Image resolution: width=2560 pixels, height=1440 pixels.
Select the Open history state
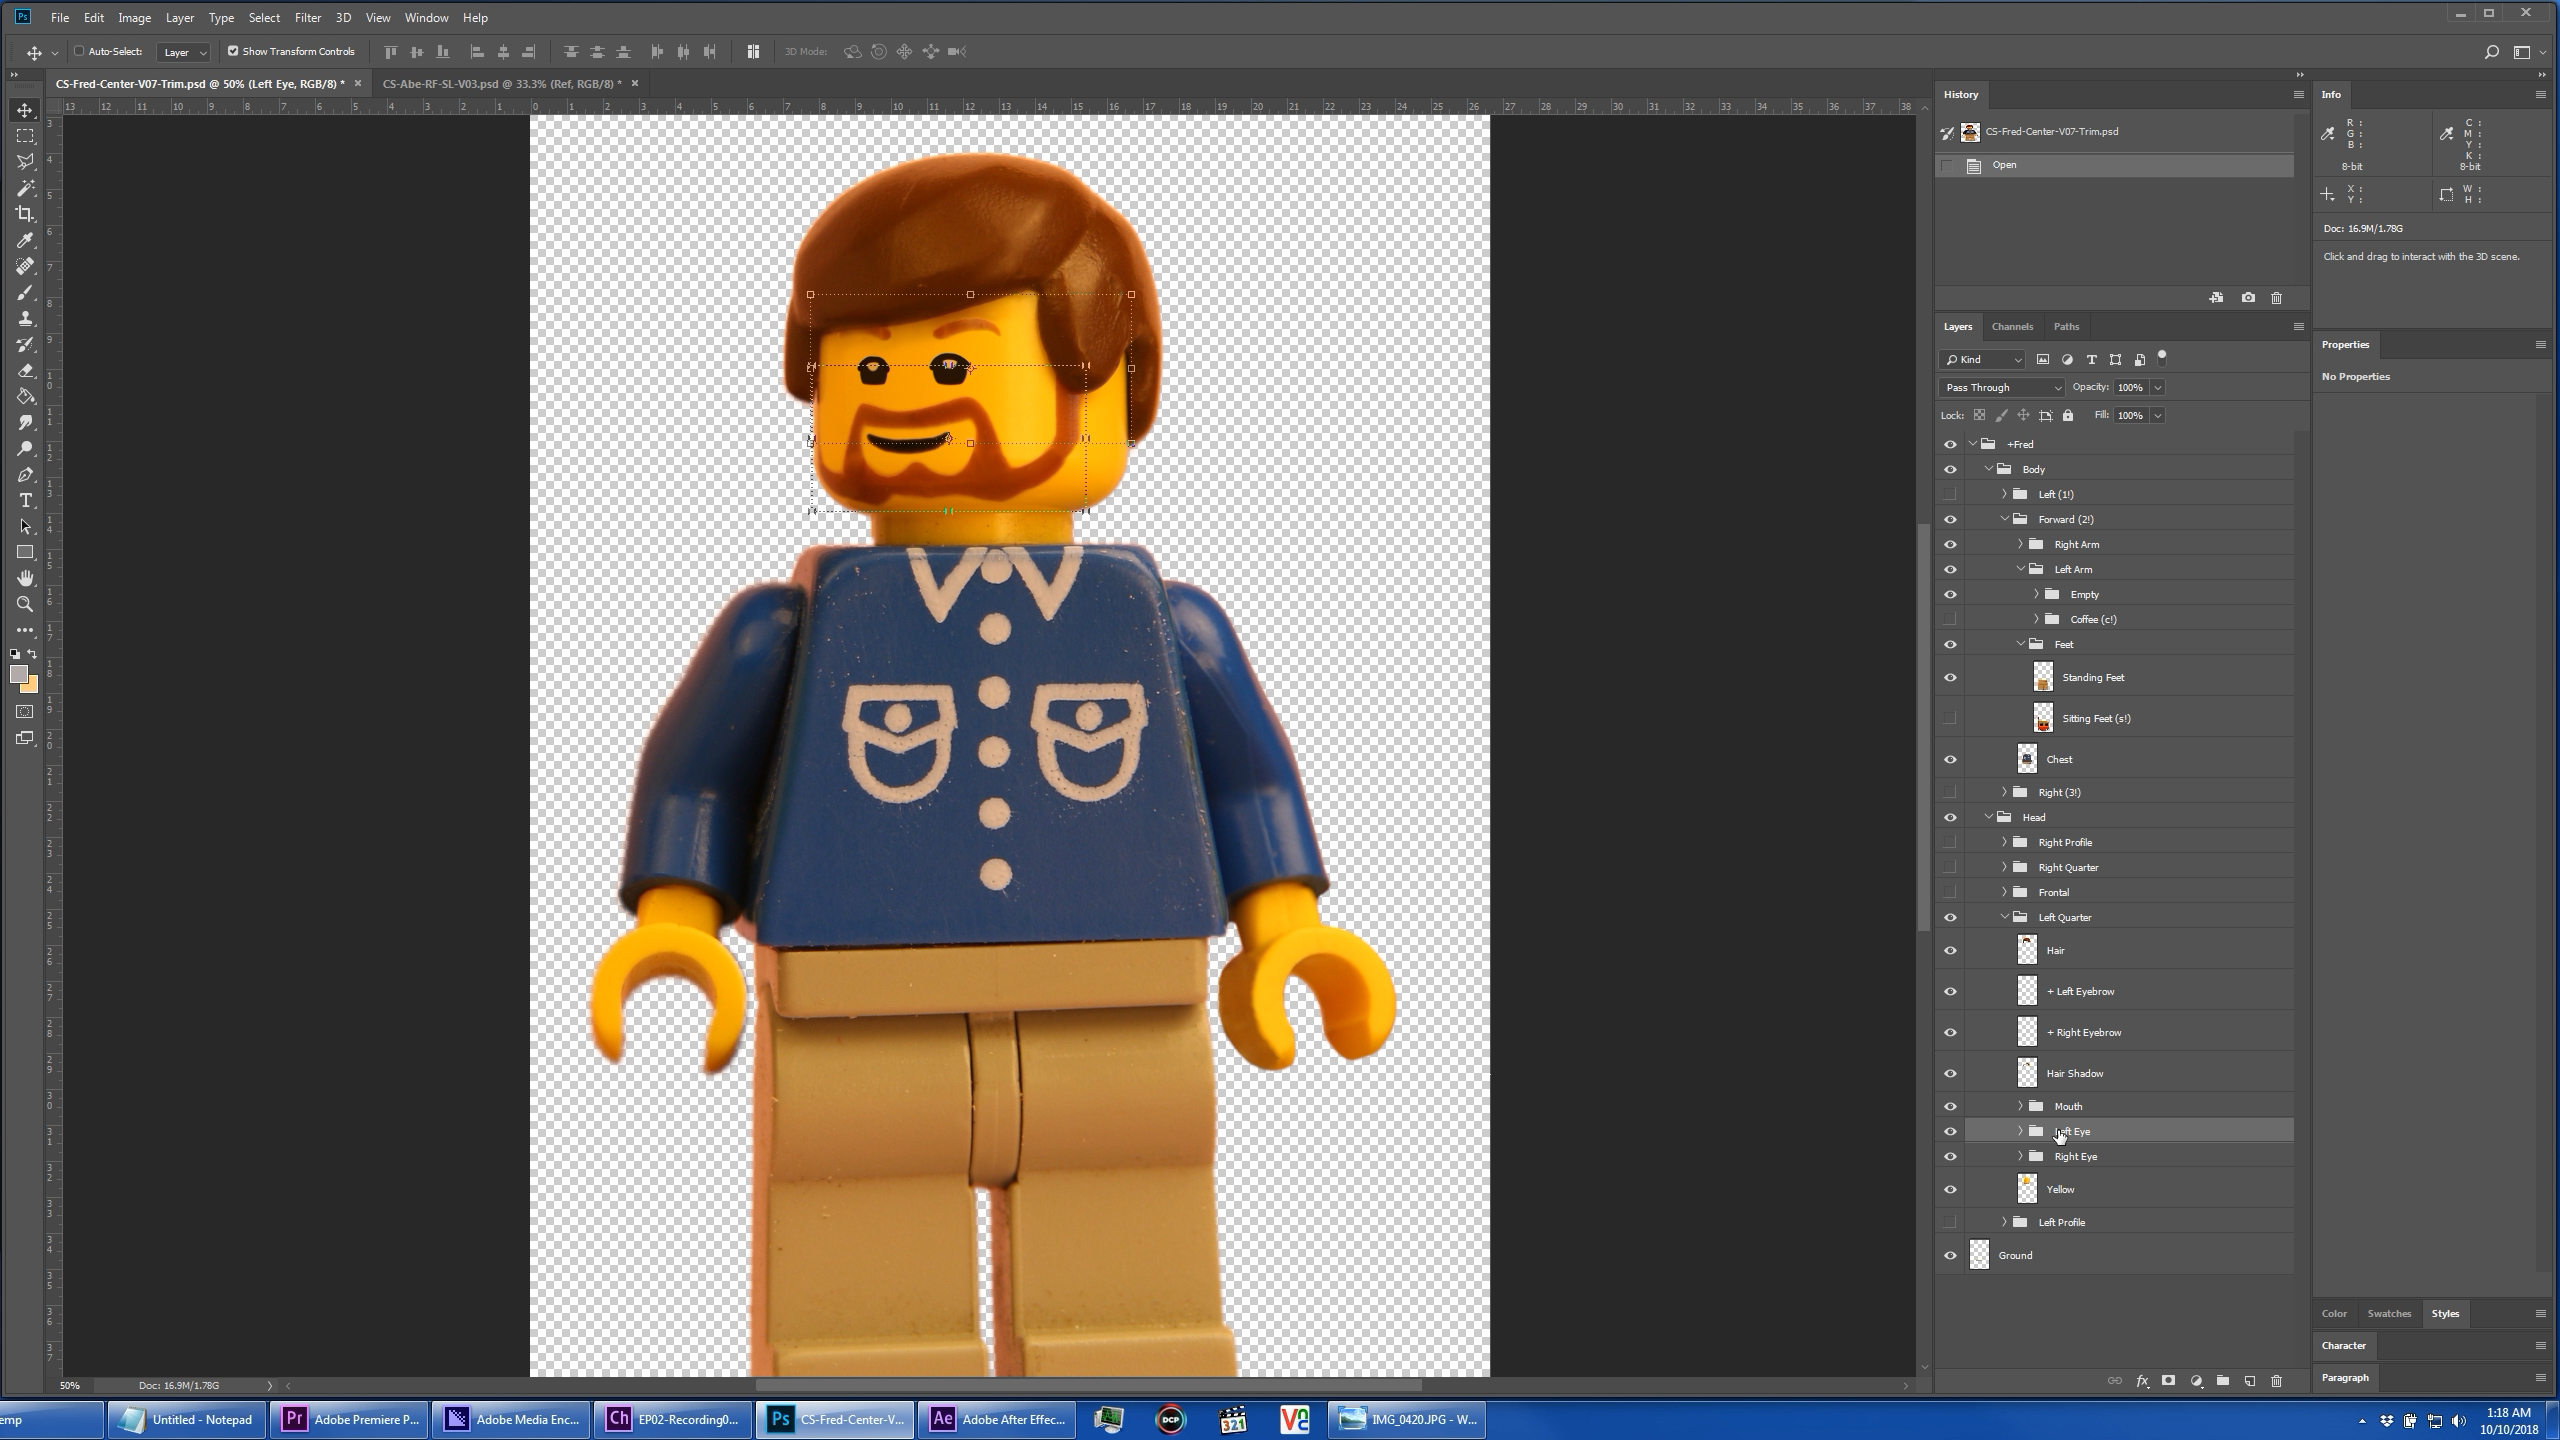click(2115, 166)
